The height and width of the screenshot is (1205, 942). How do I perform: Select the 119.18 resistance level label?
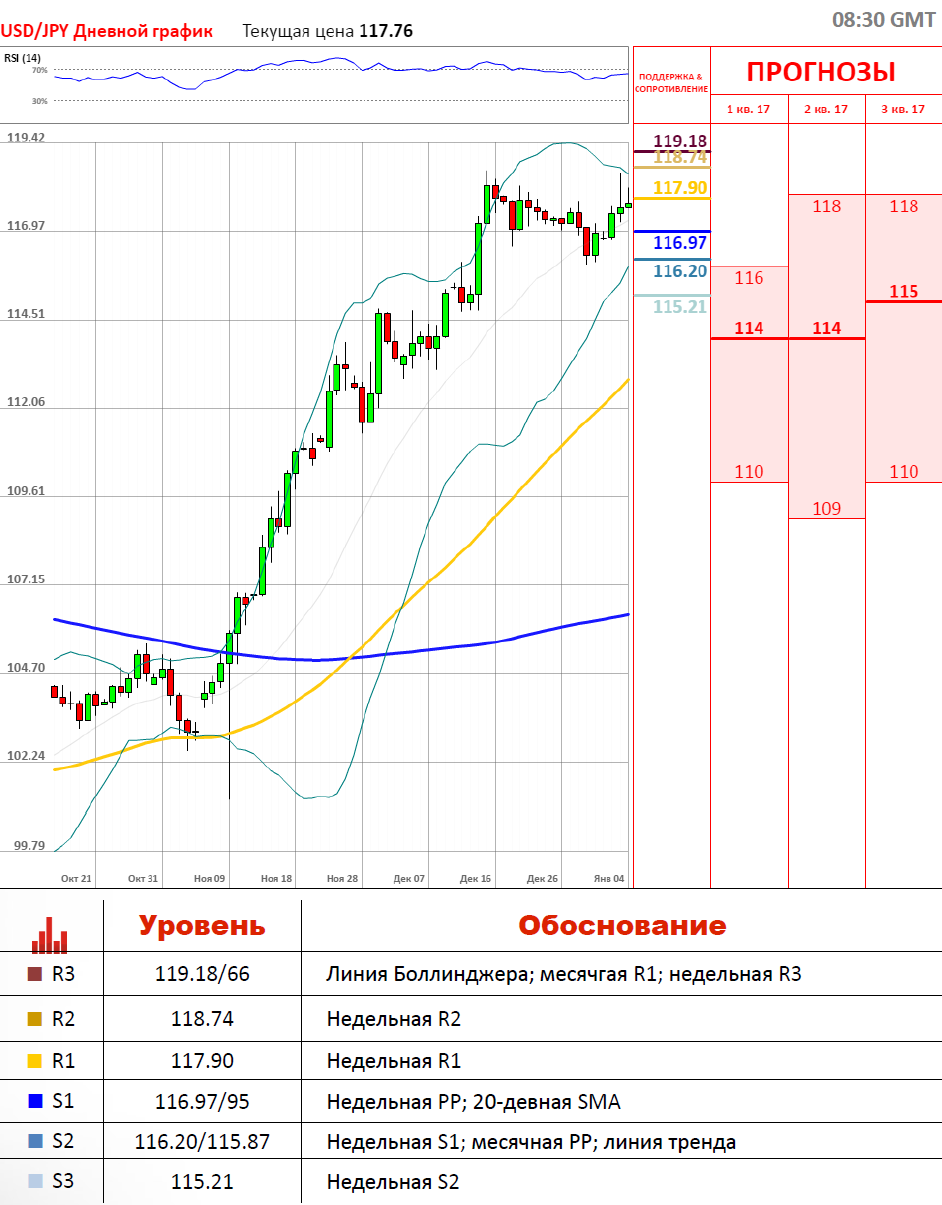(680, 141)
